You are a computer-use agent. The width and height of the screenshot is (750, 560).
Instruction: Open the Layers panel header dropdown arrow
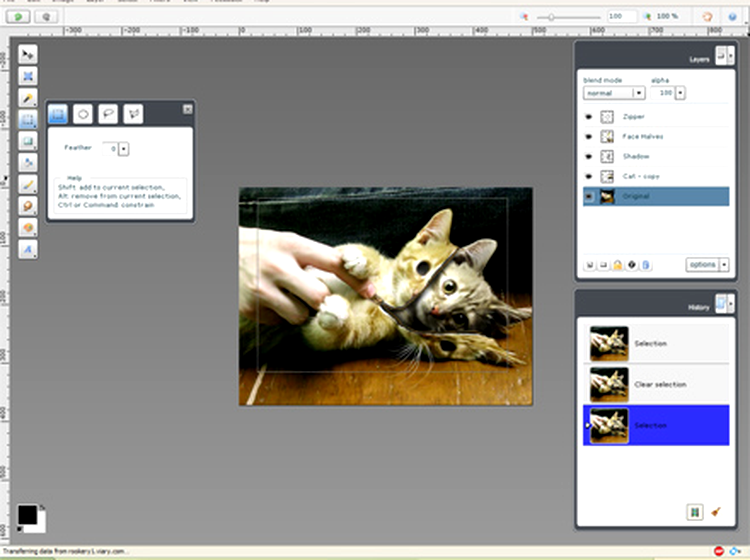(731, 55)
